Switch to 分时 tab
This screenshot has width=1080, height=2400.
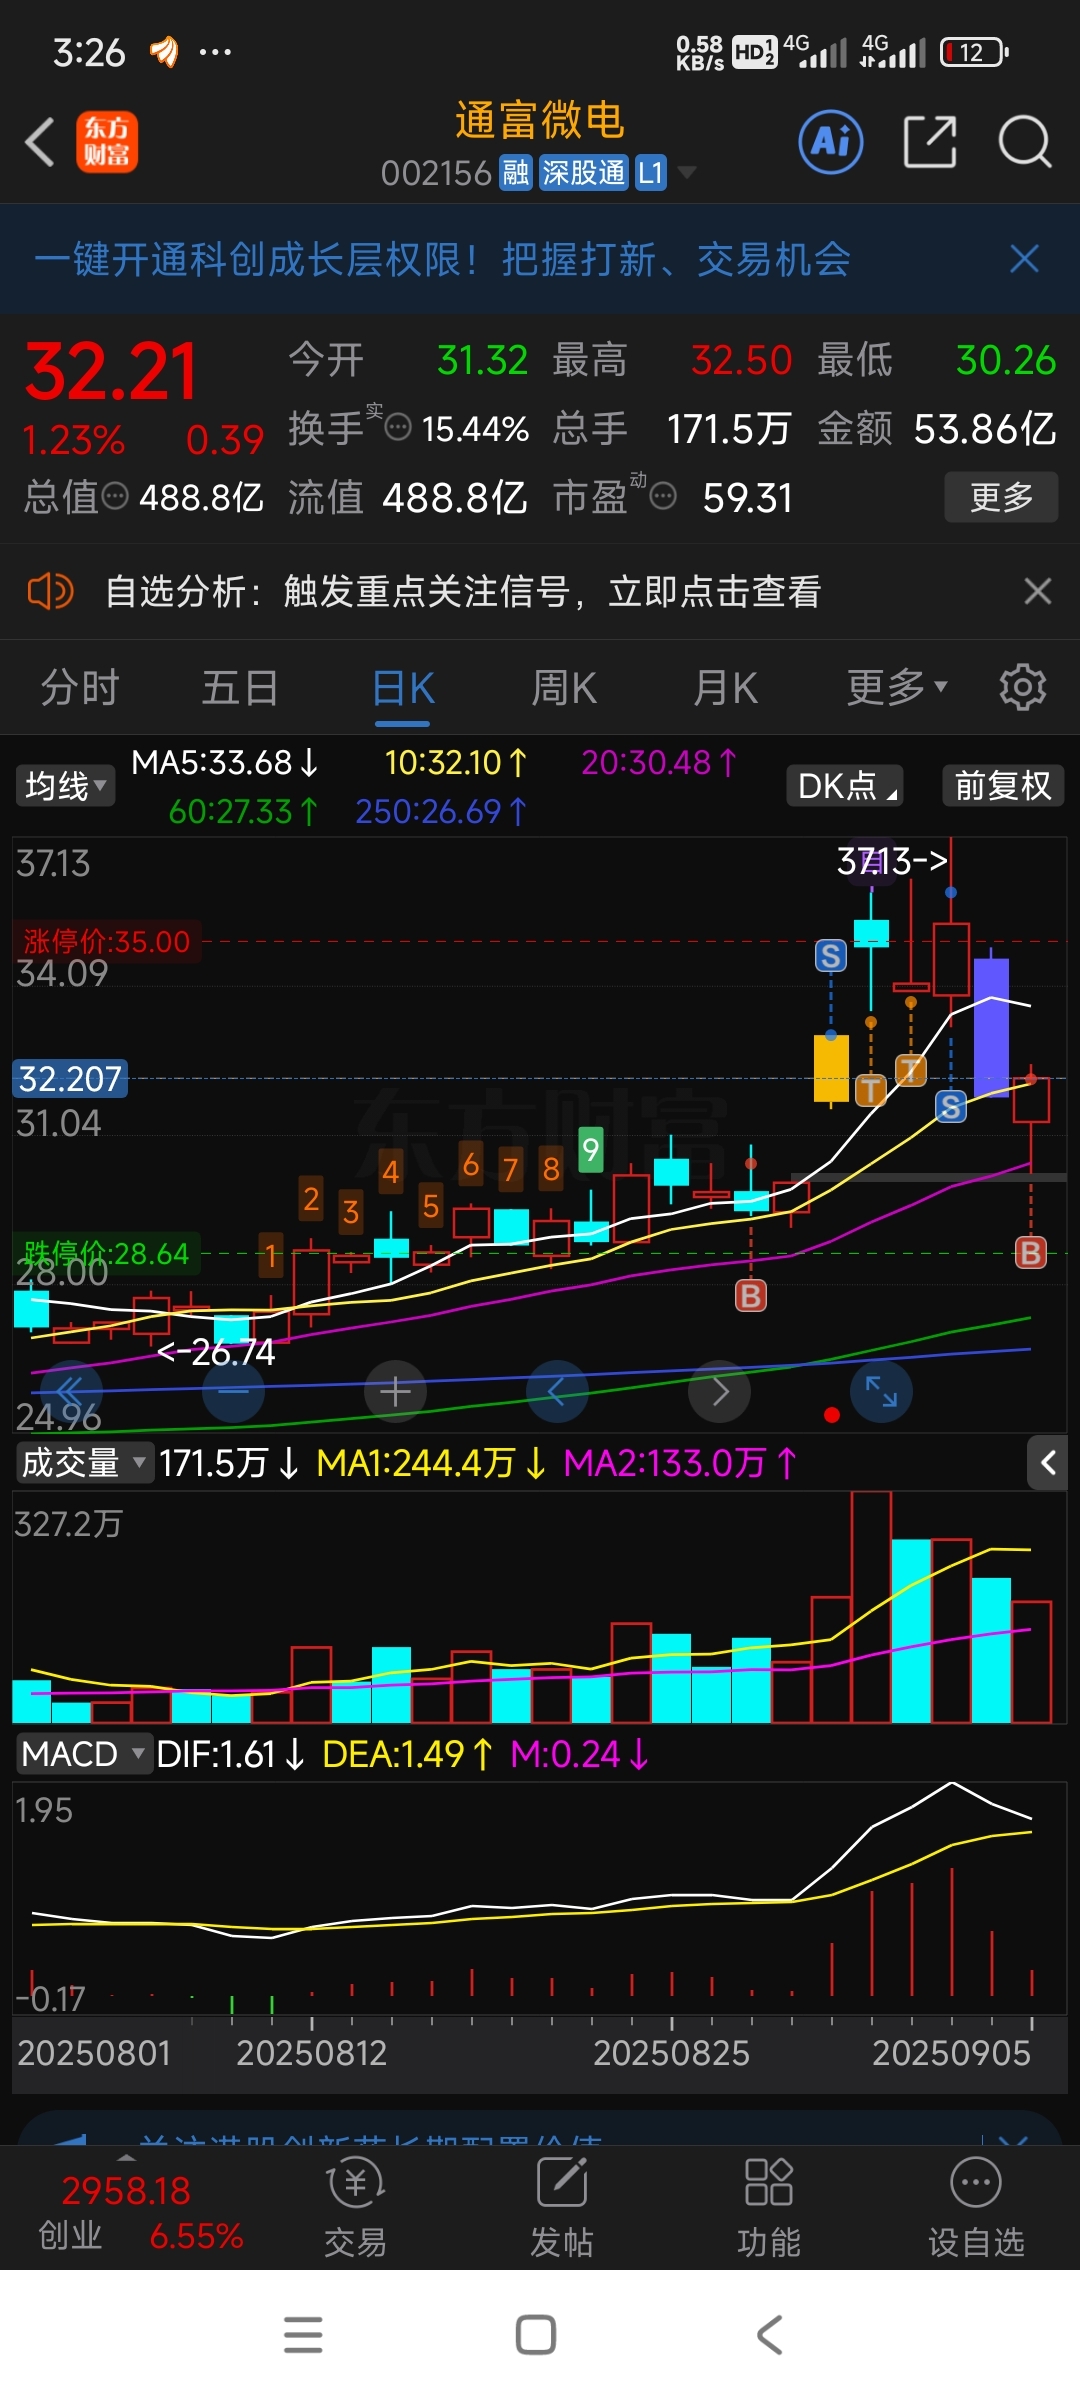pyautogui.click(x=80, y=688)
